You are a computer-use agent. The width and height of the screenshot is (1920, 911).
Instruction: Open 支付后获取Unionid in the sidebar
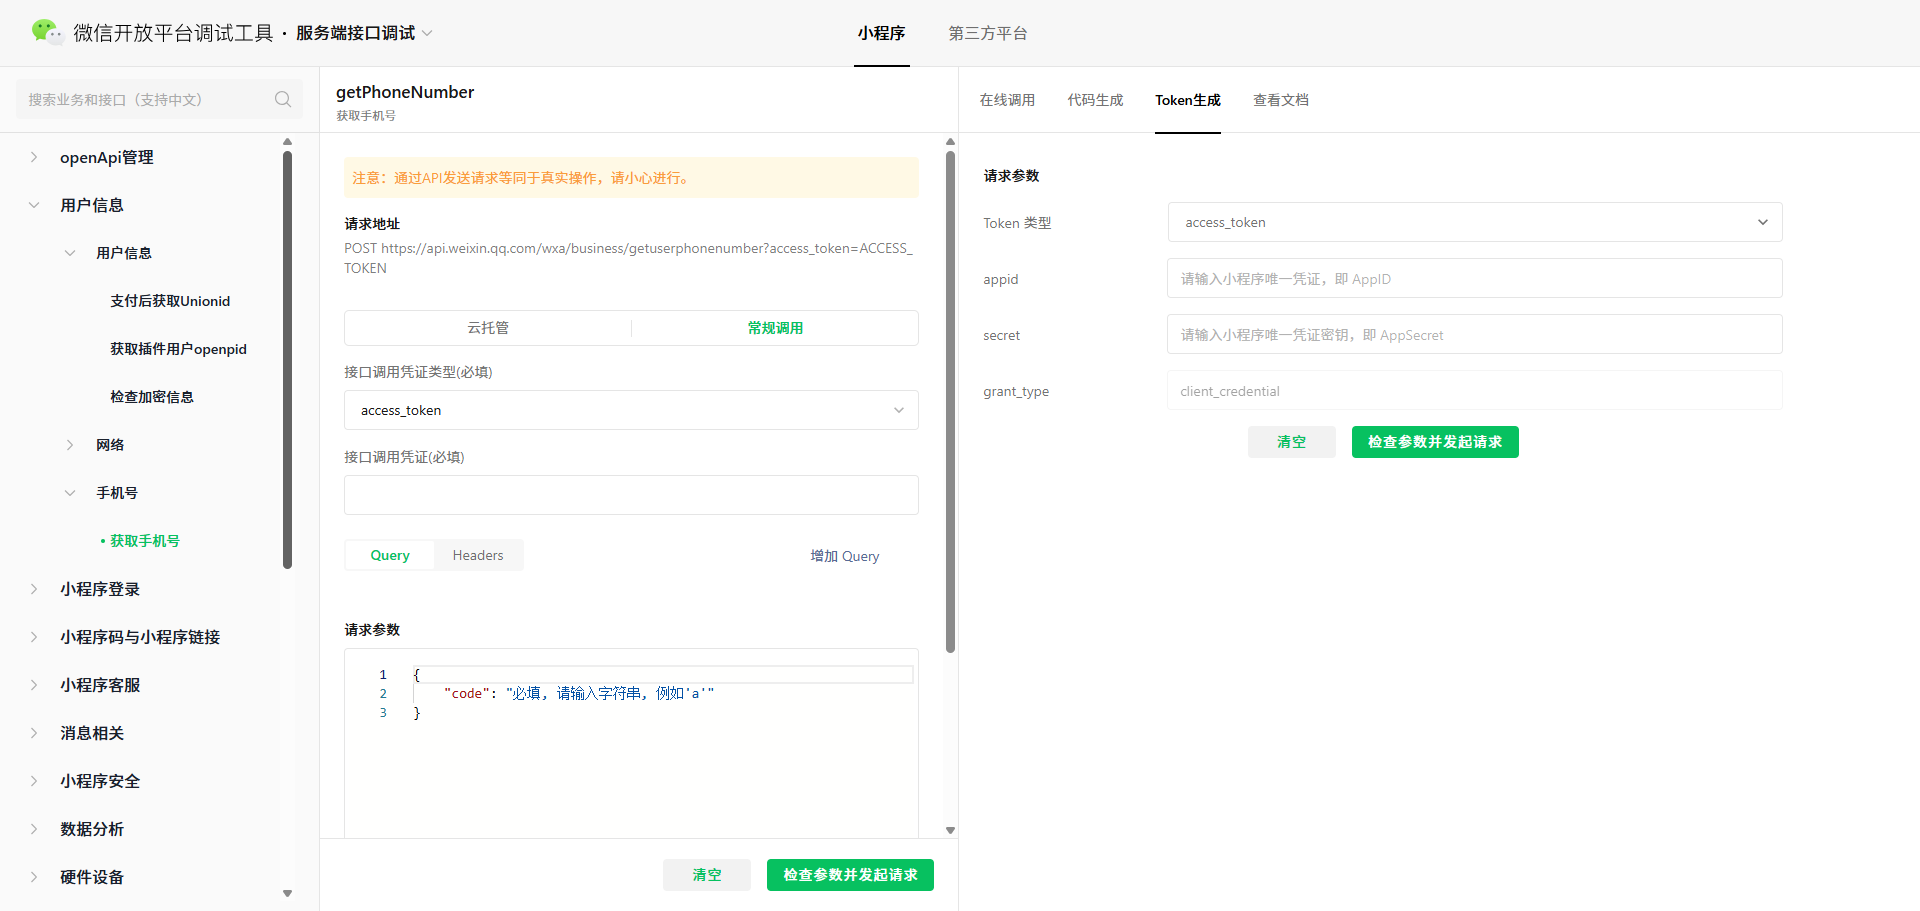pos(170,301)
